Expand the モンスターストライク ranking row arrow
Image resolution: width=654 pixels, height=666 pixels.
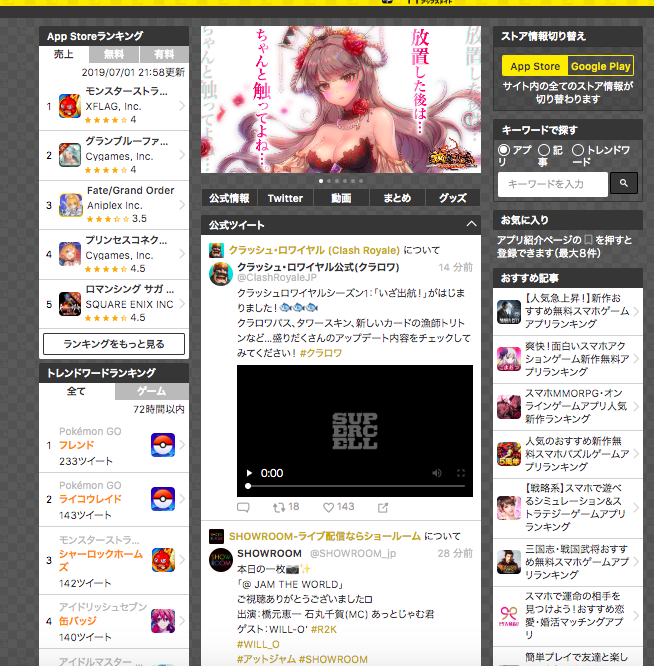pos(182,107)
